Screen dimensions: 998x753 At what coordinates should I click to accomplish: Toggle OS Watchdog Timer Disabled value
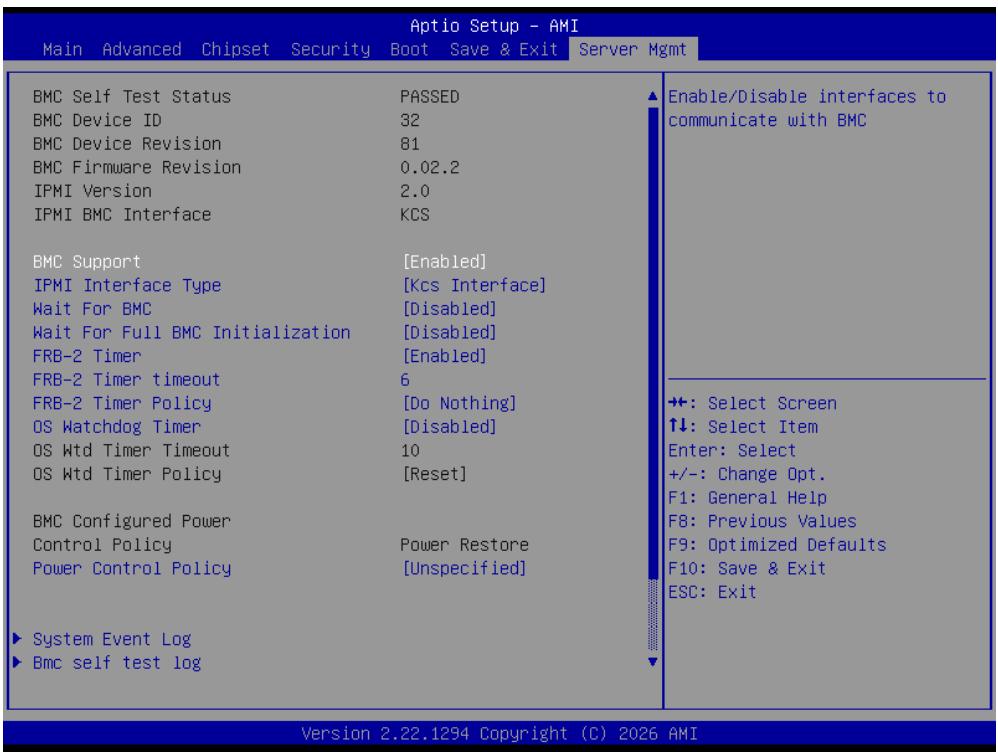point(449,426)
